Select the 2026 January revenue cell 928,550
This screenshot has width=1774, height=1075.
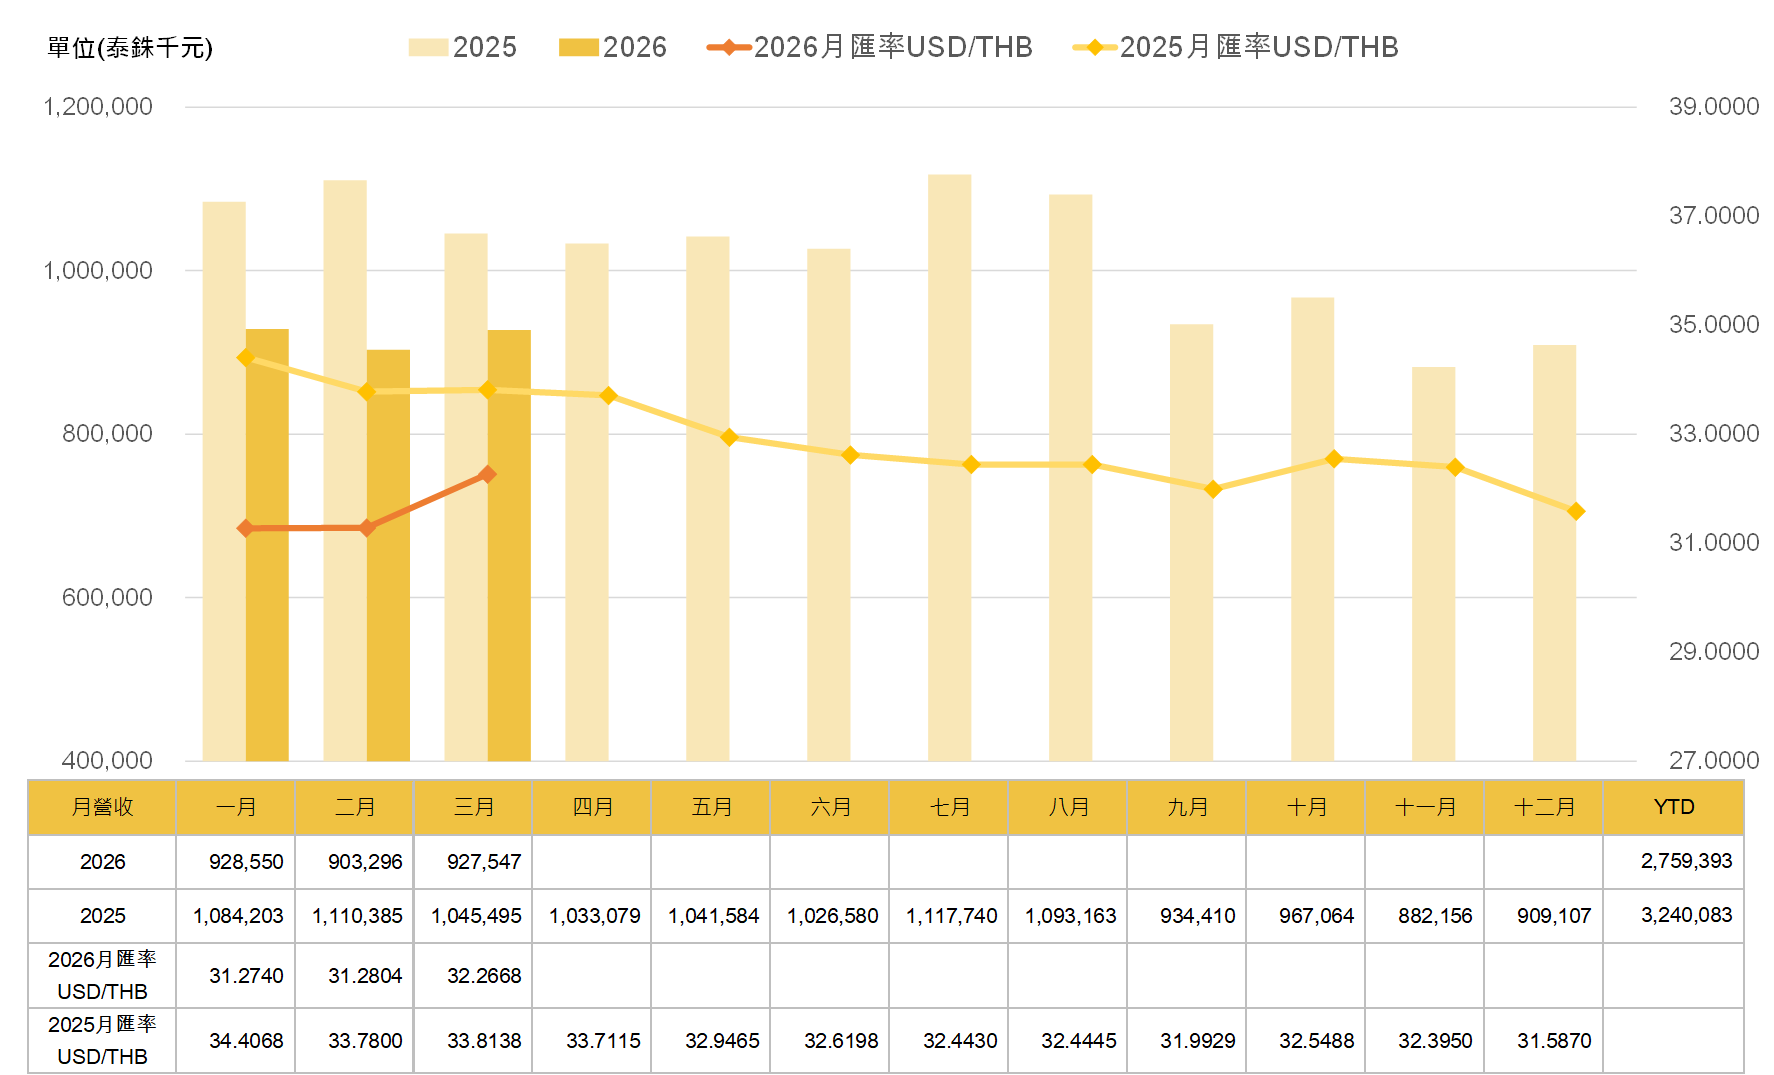(236, 861)
